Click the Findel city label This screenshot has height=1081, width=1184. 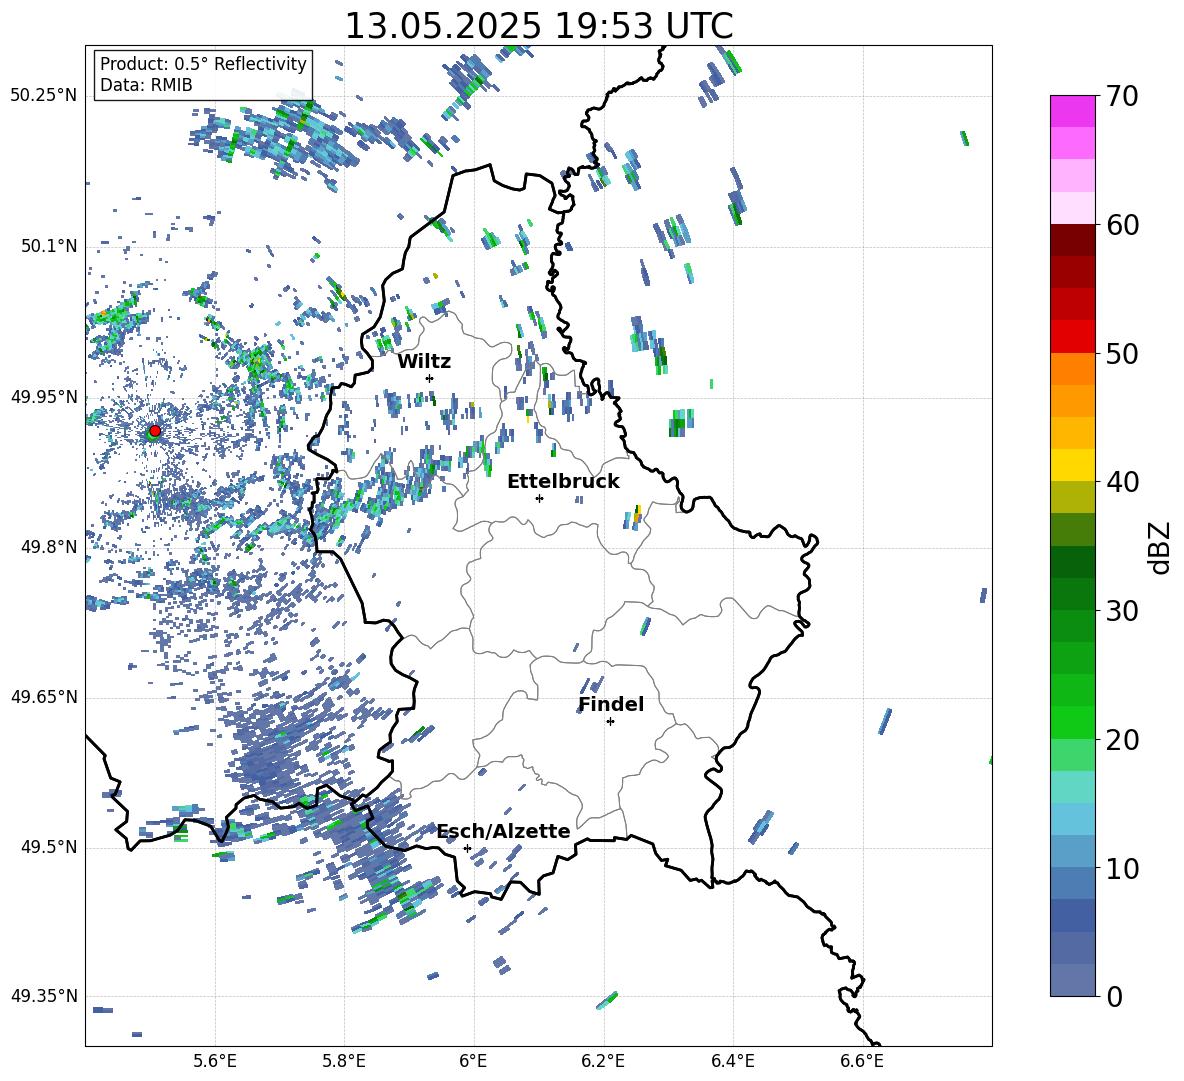pyautogui.click(x=611, y=704)
